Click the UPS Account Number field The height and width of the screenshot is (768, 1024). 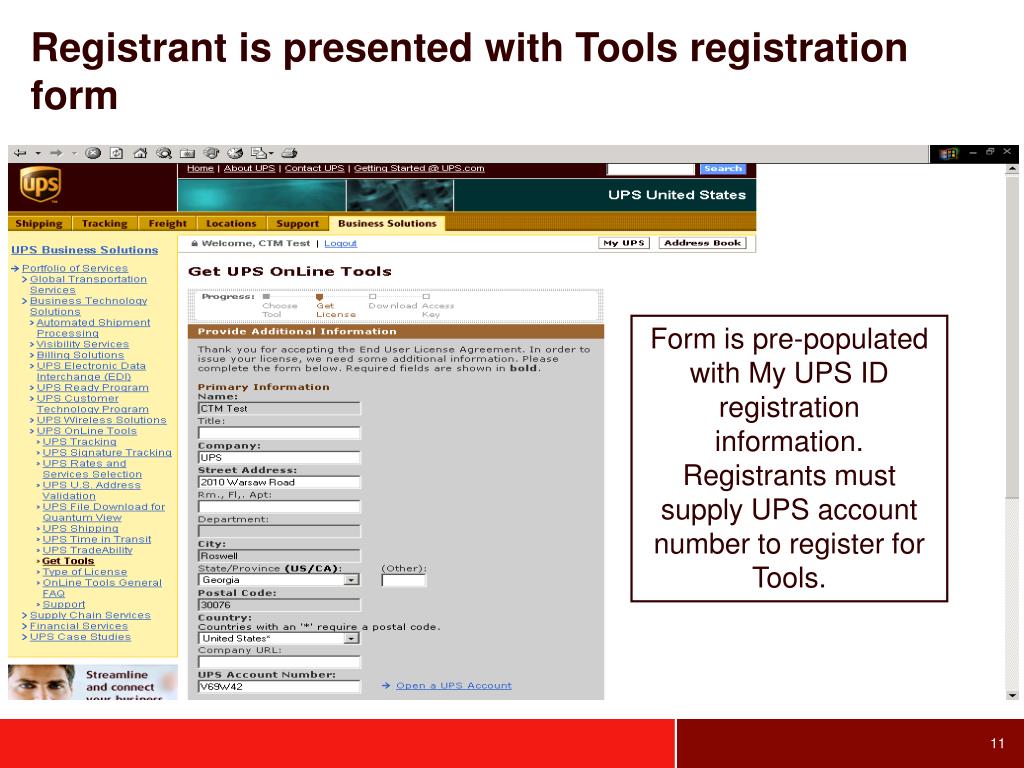click(x=279, y=686)
